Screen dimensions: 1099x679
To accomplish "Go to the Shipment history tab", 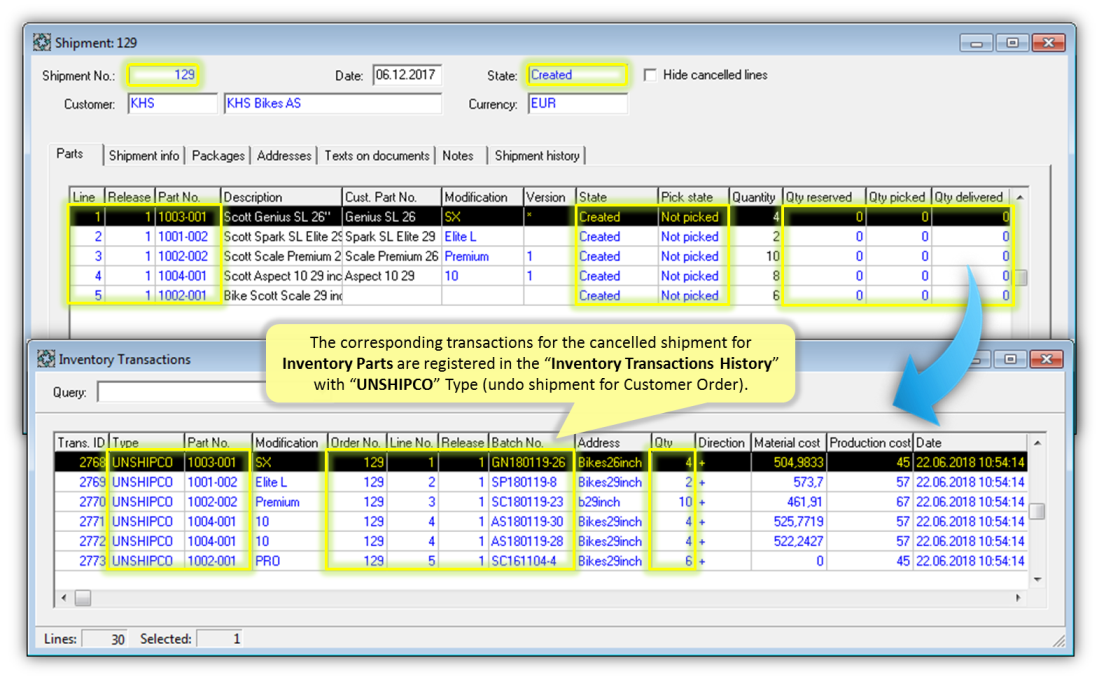I will [537, 155].
